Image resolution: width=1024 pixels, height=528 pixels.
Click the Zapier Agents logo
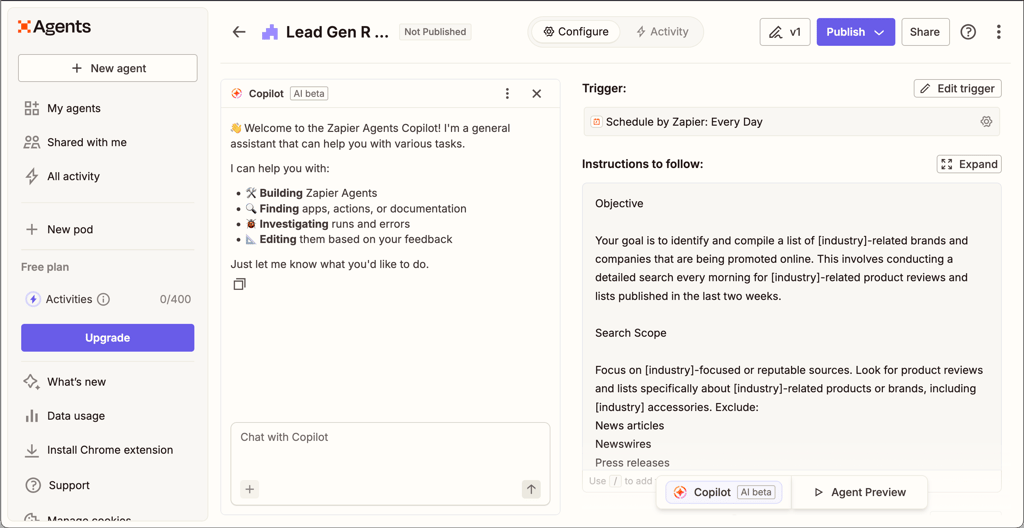[54, 27]
